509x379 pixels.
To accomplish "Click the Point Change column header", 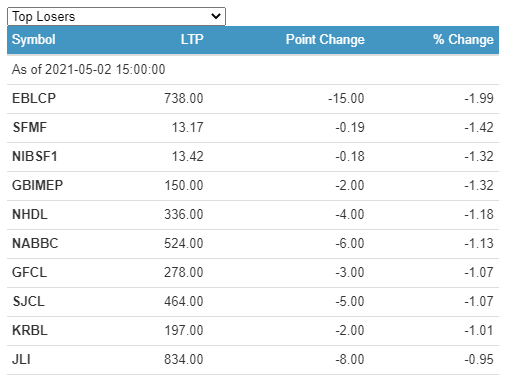I will (325, 40).
